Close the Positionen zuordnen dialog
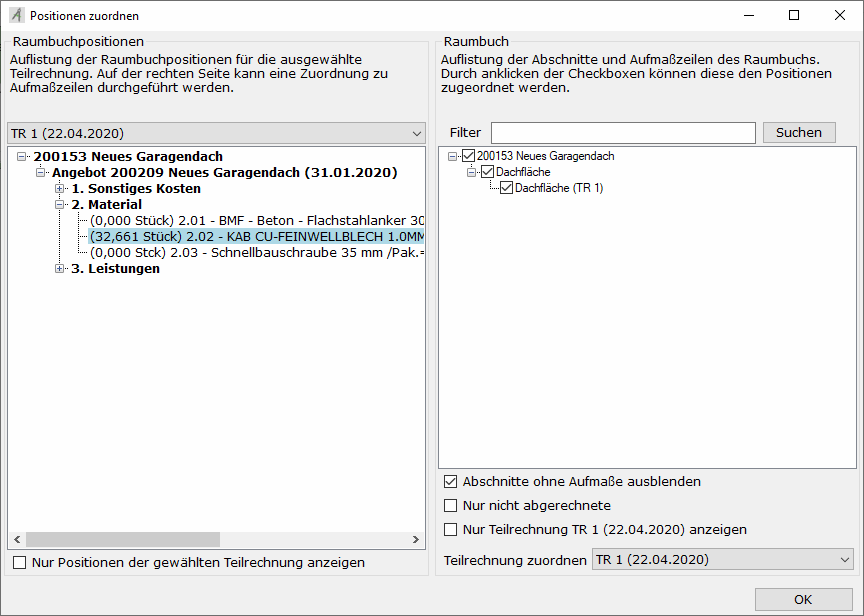This screenshot has width=864, height=616. coord(840,15)
